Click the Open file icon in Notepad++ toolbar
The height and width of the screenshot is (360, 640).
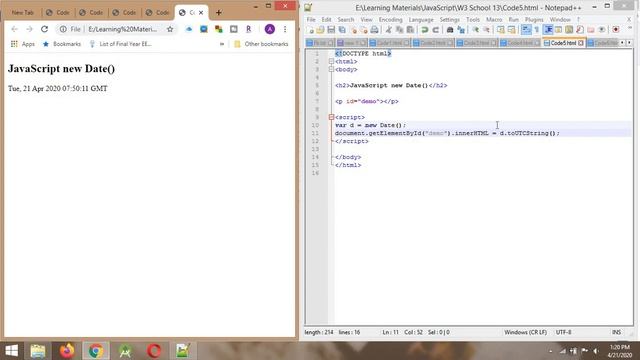pos(320,30)
